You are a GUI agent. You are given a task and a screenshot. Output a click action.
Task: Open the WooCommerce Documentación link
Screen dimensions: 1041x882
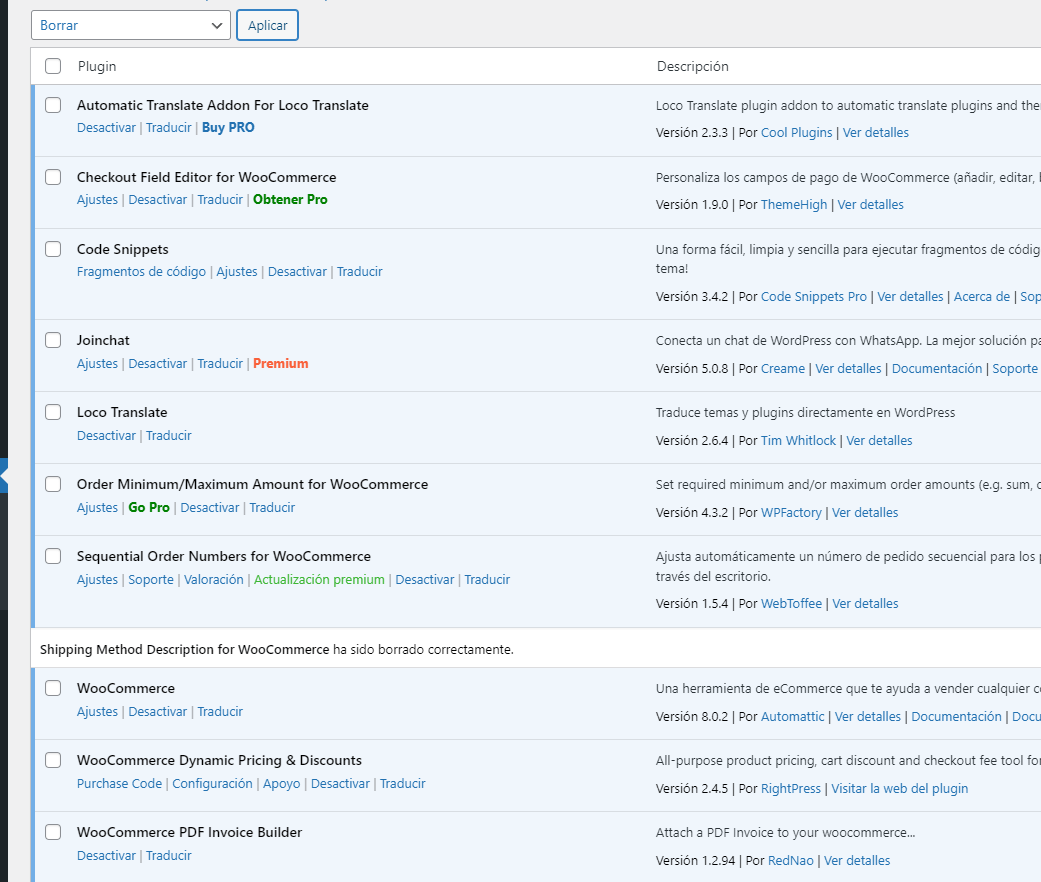957,717
